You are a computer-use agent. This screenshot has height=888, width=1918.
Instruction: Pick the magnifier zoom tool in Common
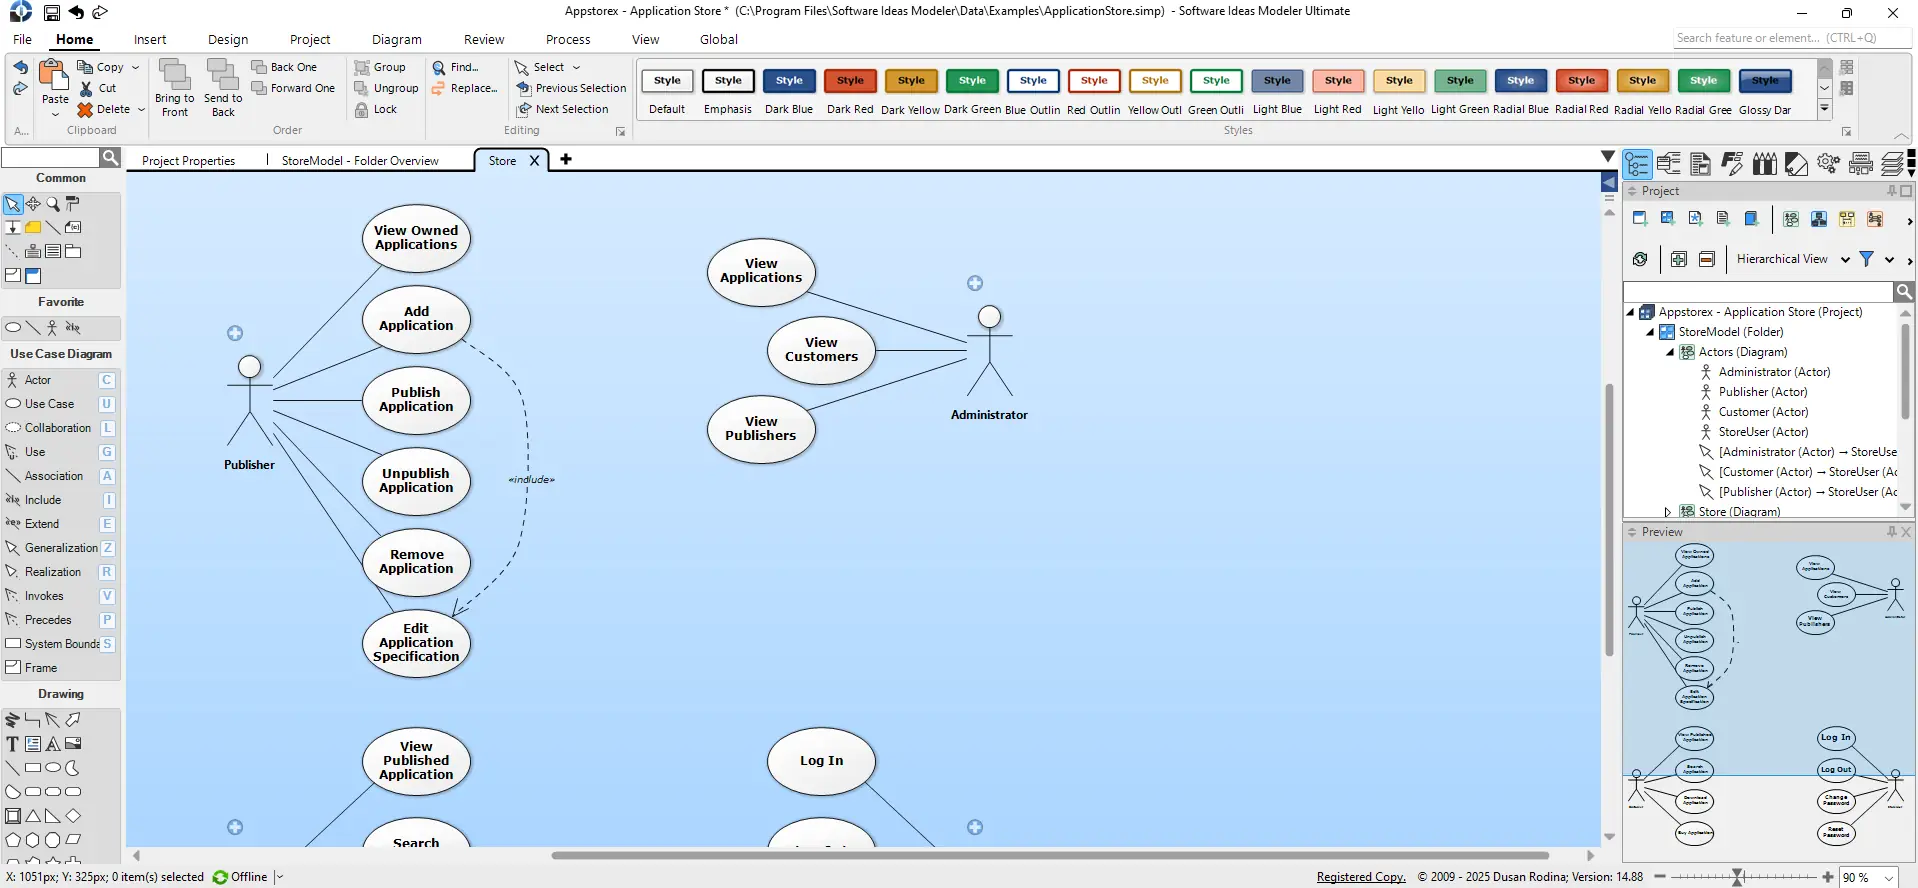pos(53,204)
